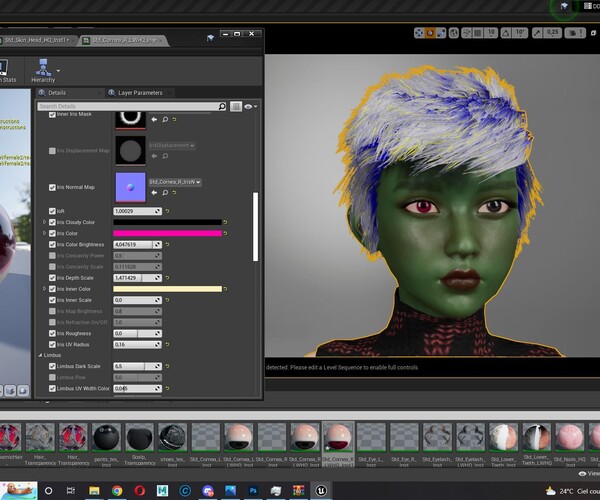Screen dimensions: 600x500
Task: Toggle surface snapping icon in viewport toolbar
Action: 466,33
